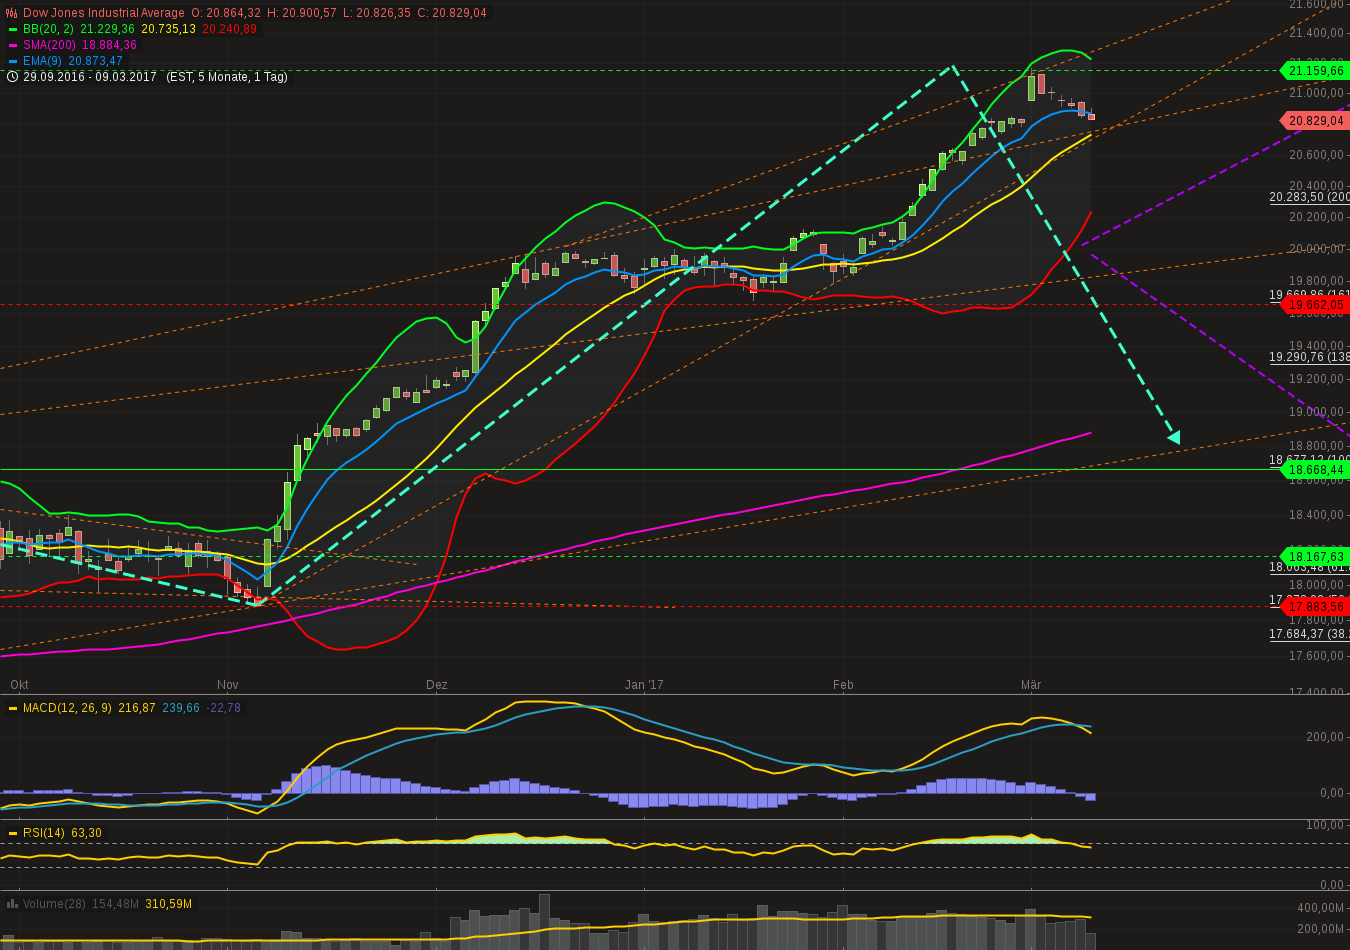Click the current price tag 20.829,04 on axis
The image size is (1350, 950).
pos(1315,121)
